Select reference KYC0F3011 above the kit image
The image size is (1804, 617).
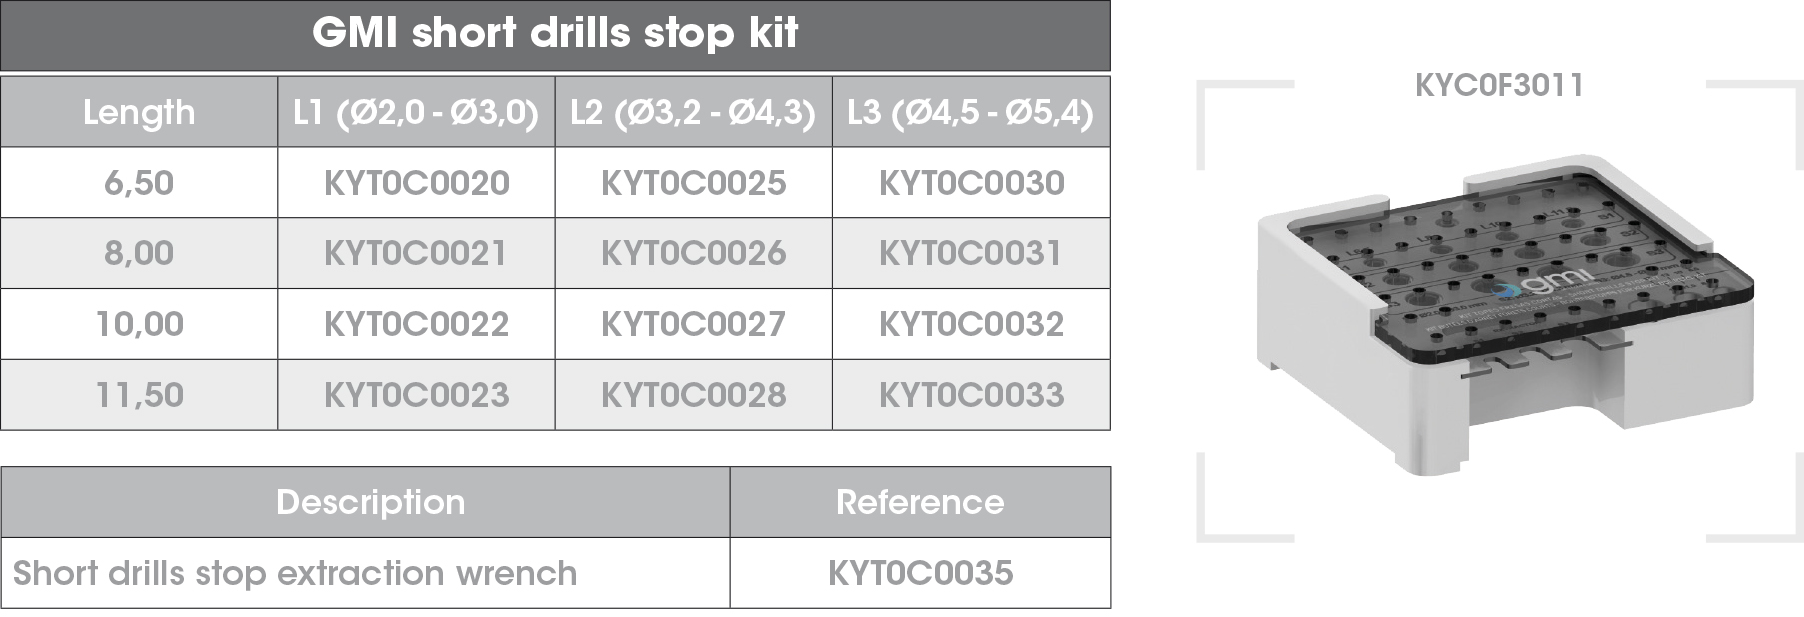click(x=1499, y=85)
